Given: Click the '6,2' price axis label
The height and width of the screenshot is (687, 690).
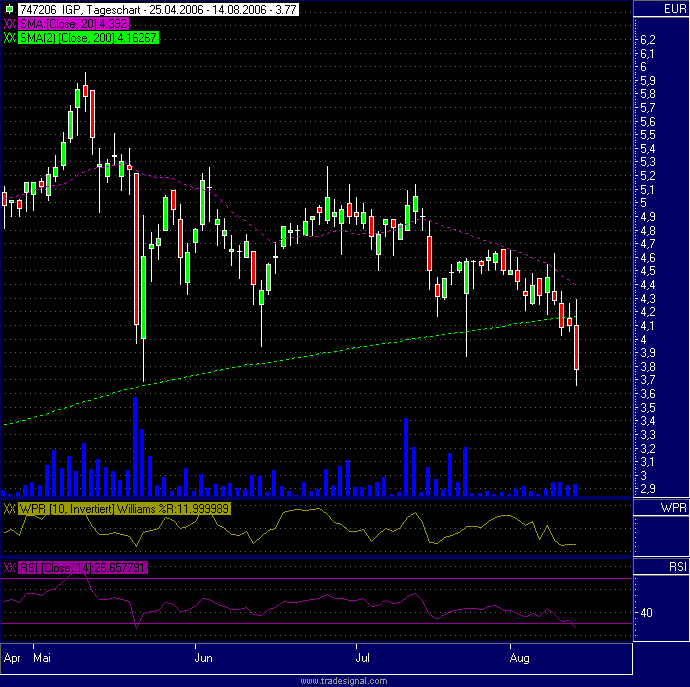Looking at the screenshot, I should click(x=648, y=40).
